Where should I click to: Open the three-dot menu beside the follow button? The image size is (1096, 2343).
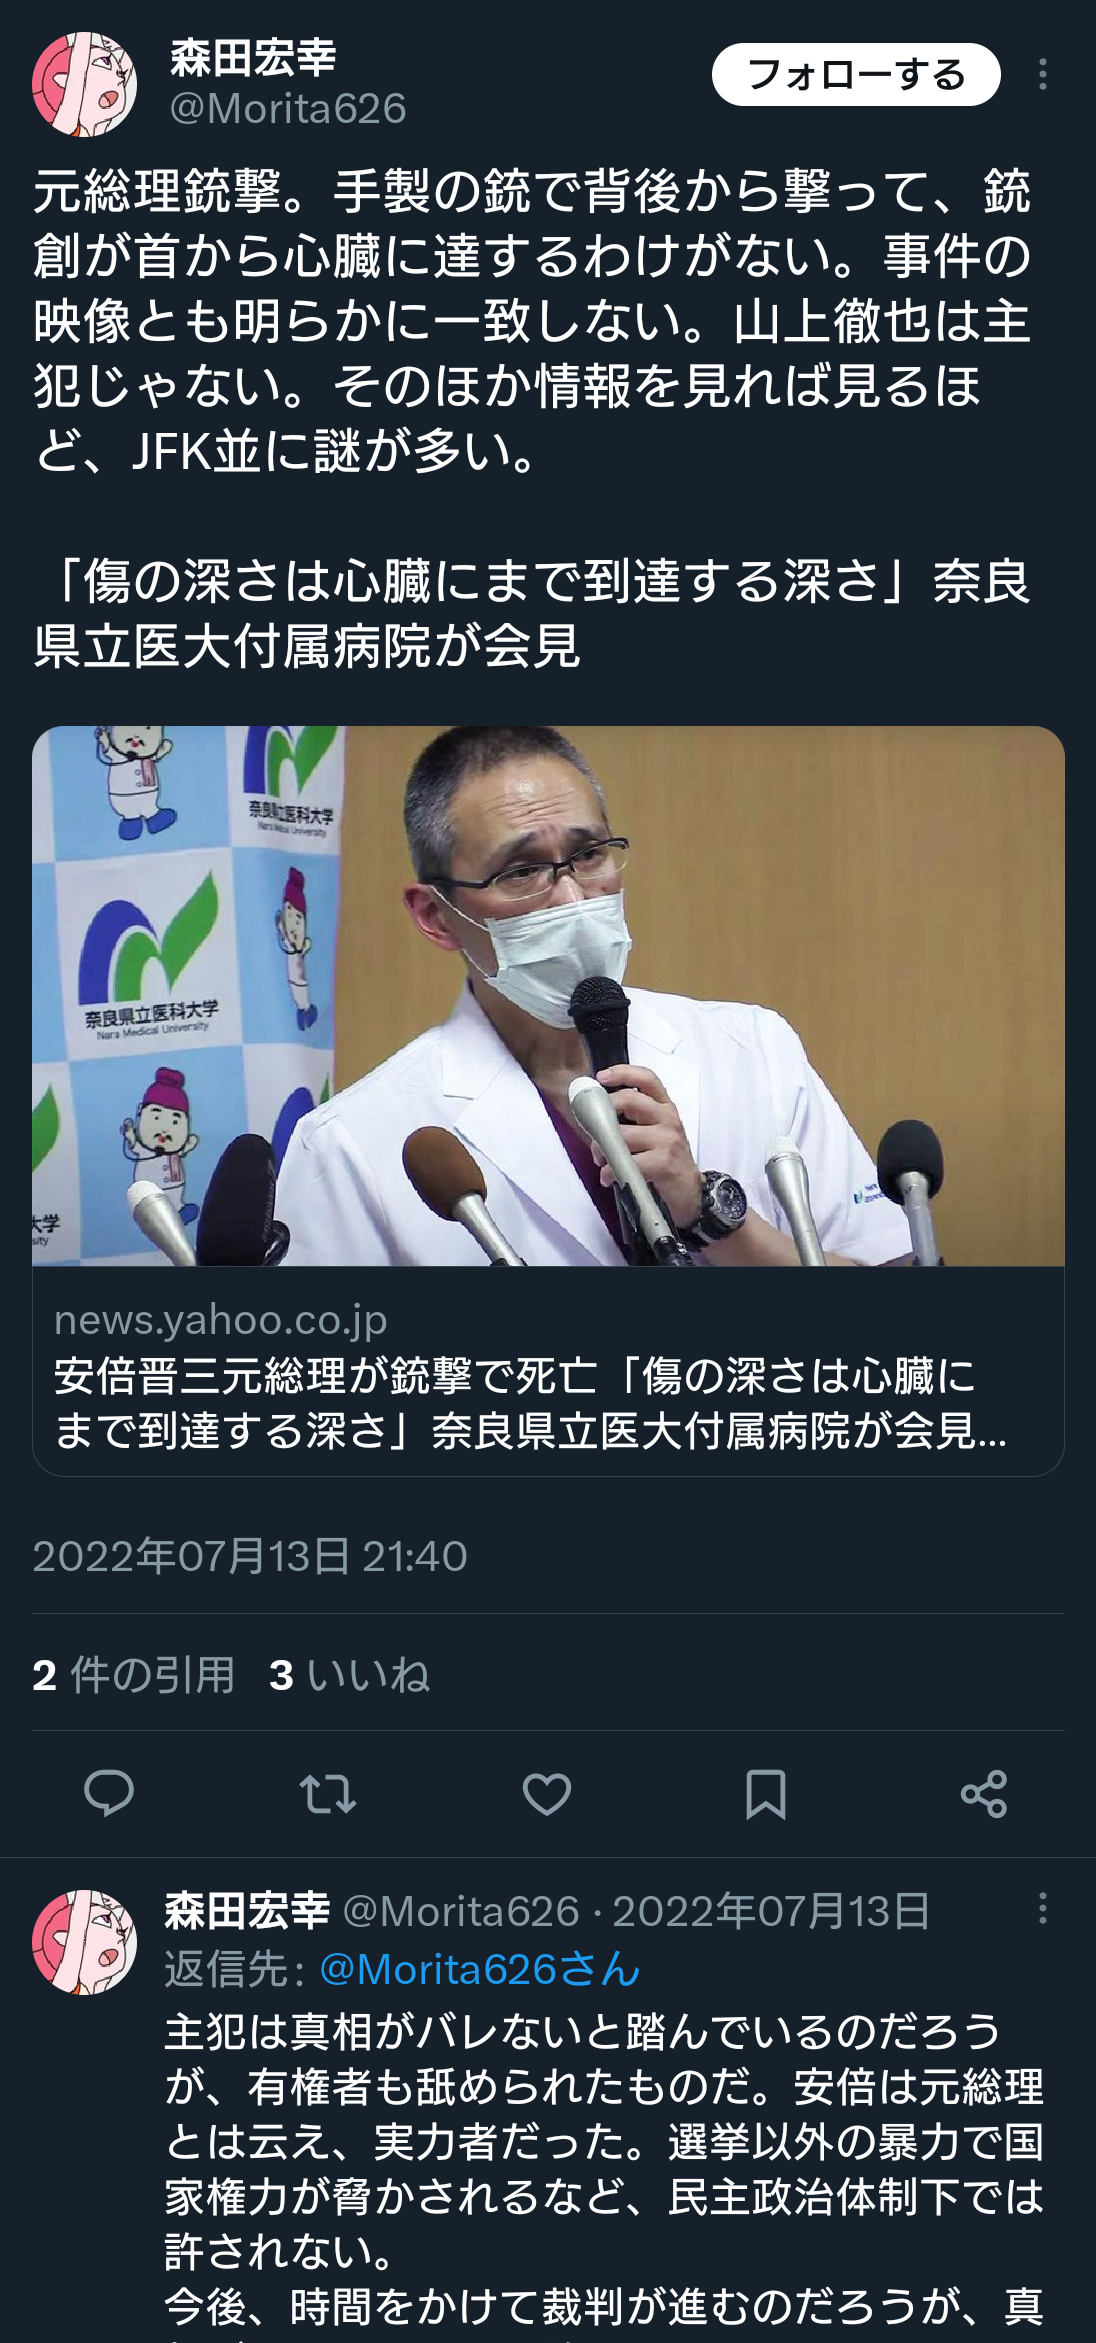(1043, 74)
